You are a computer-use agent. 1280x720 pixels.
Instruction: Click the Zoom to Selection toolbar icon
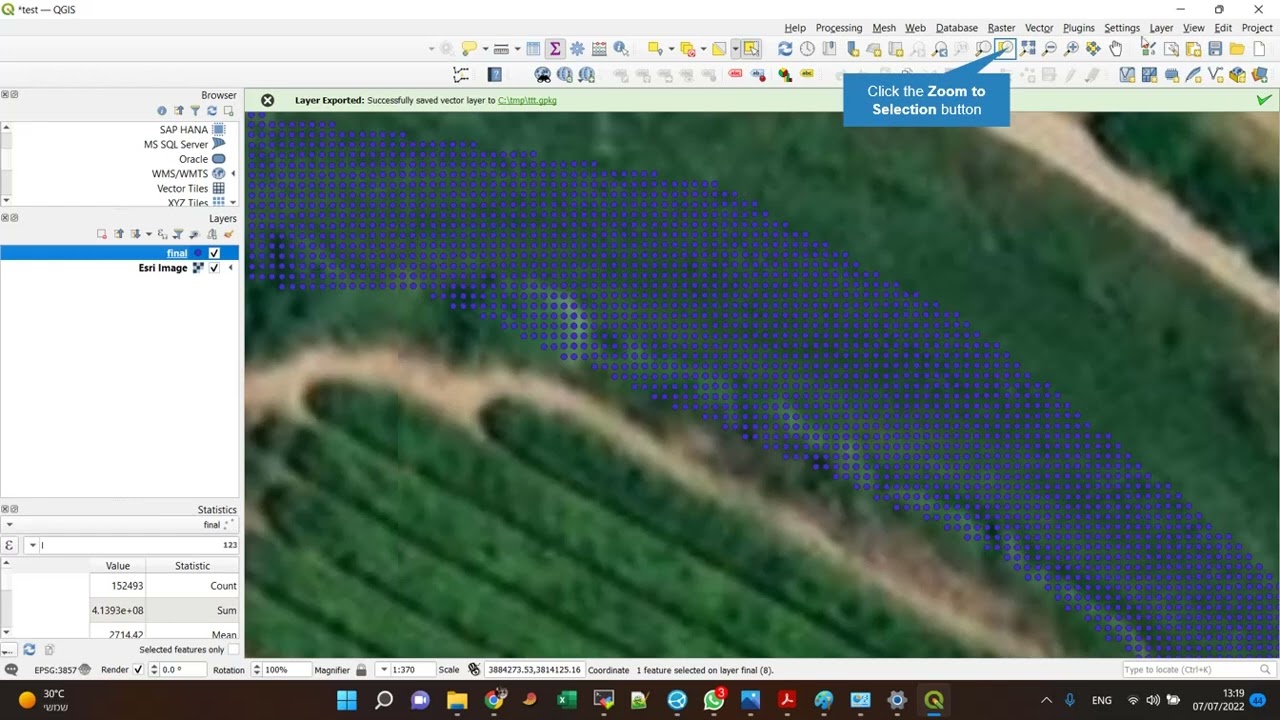click(x=1005, y=48)
